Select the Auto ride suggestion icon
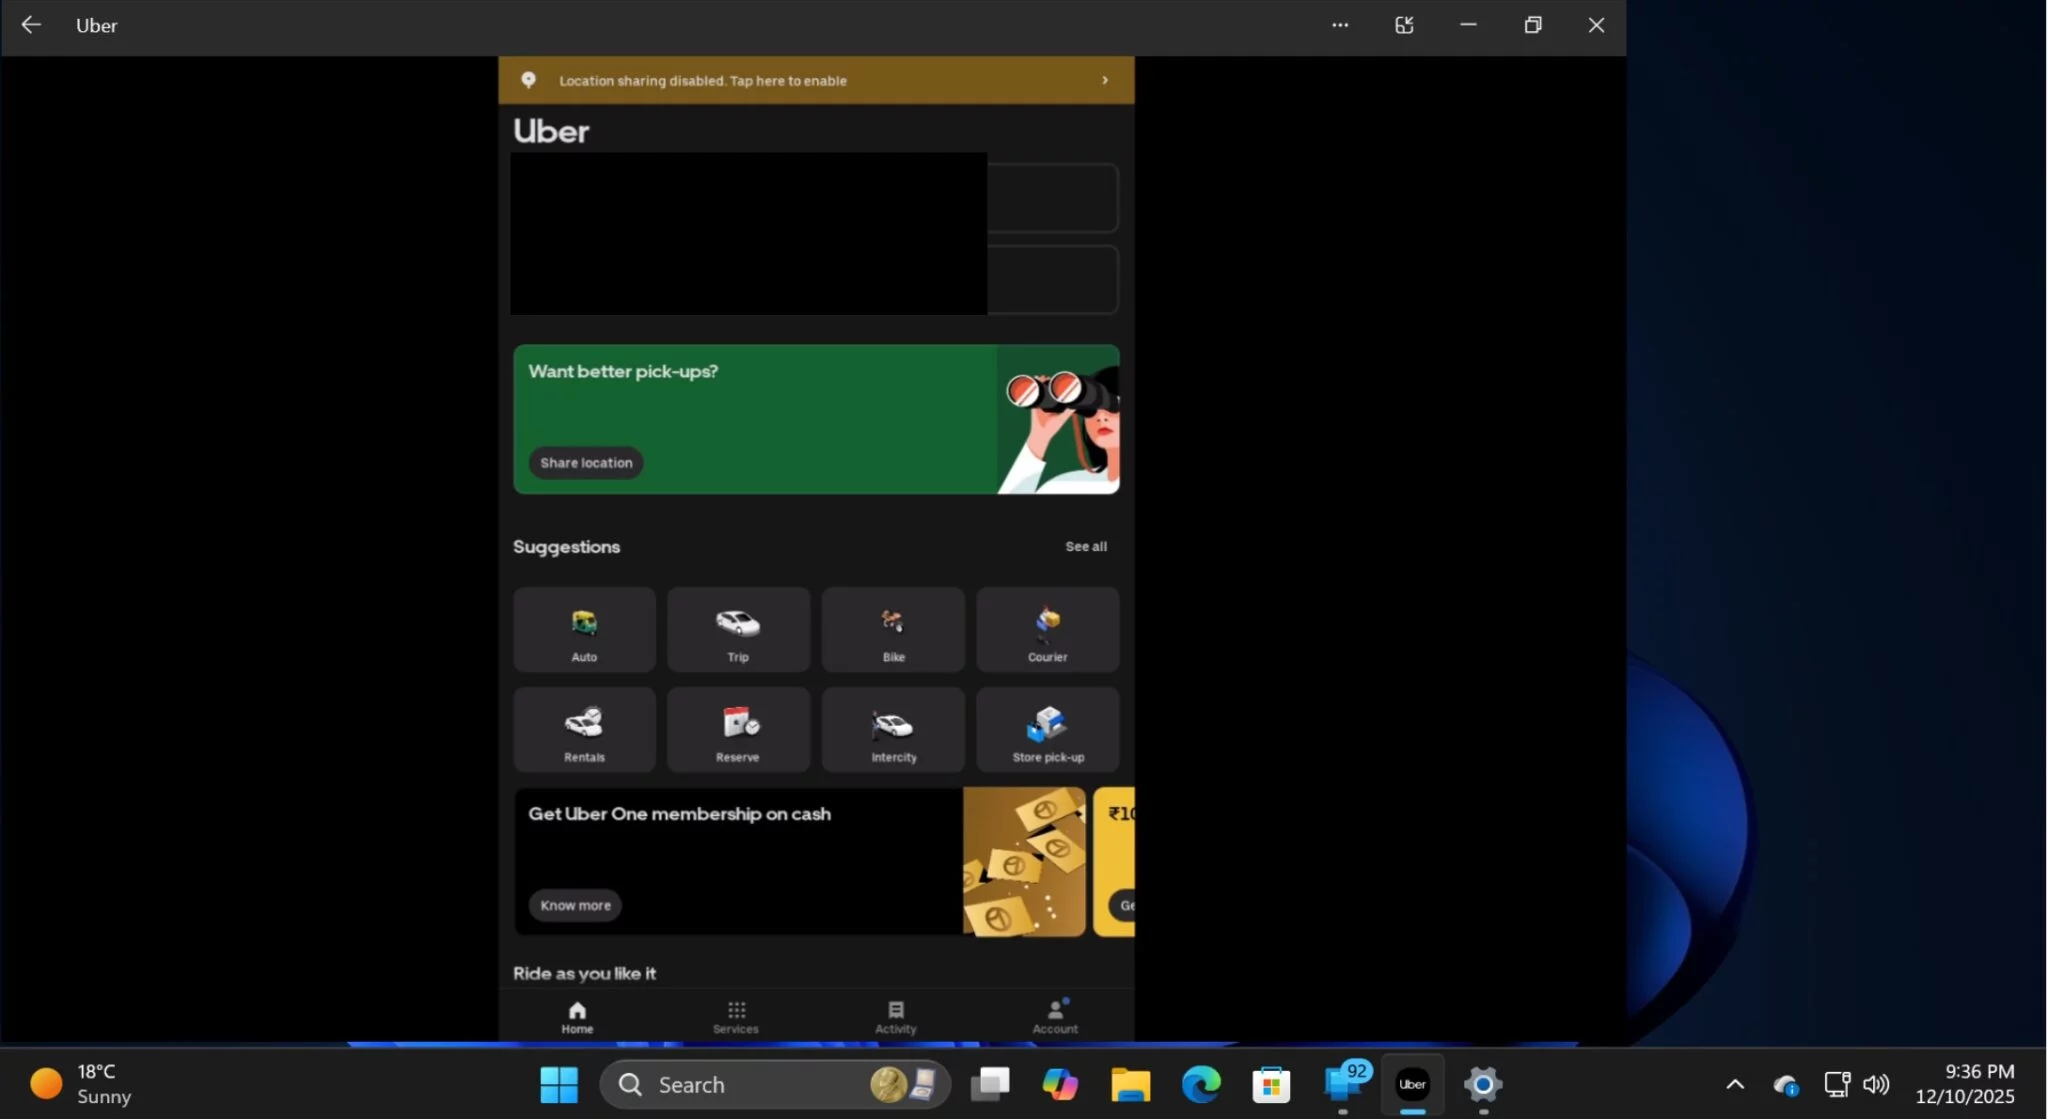 click(x=584, y=629)
